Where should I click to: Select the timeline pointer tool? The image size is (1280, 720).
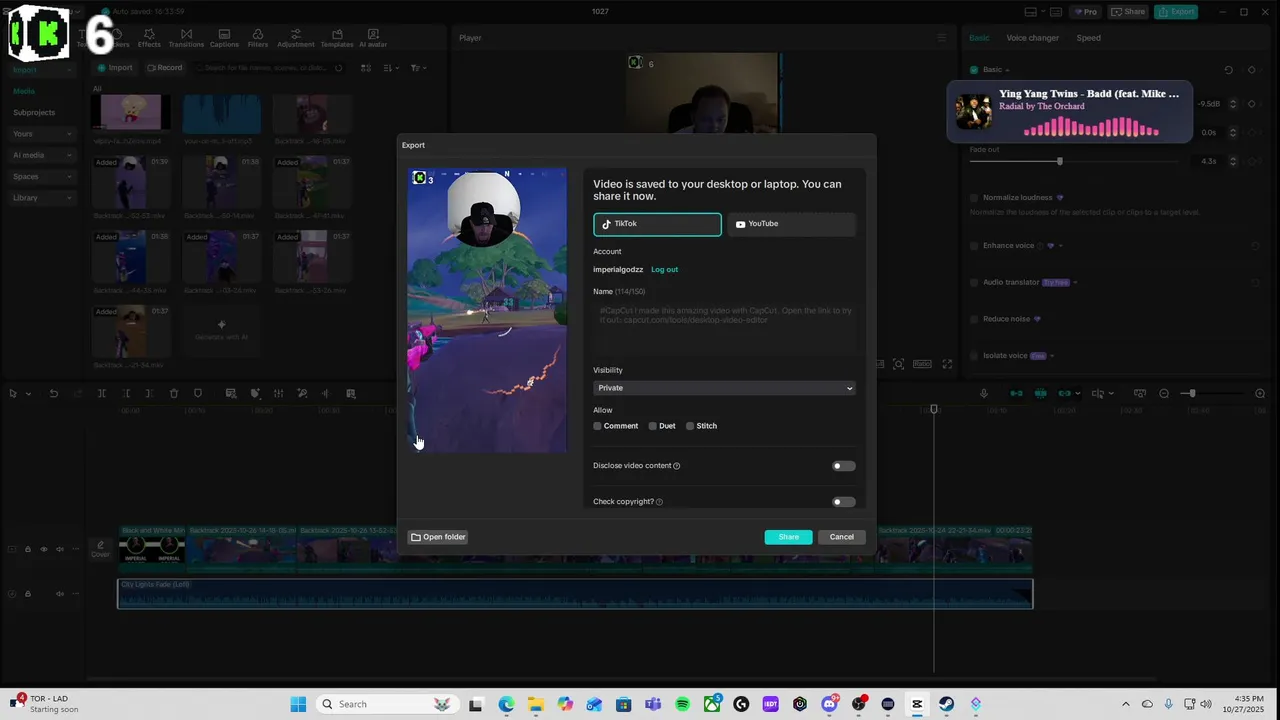pyautogui.click(x=14, y=394)
